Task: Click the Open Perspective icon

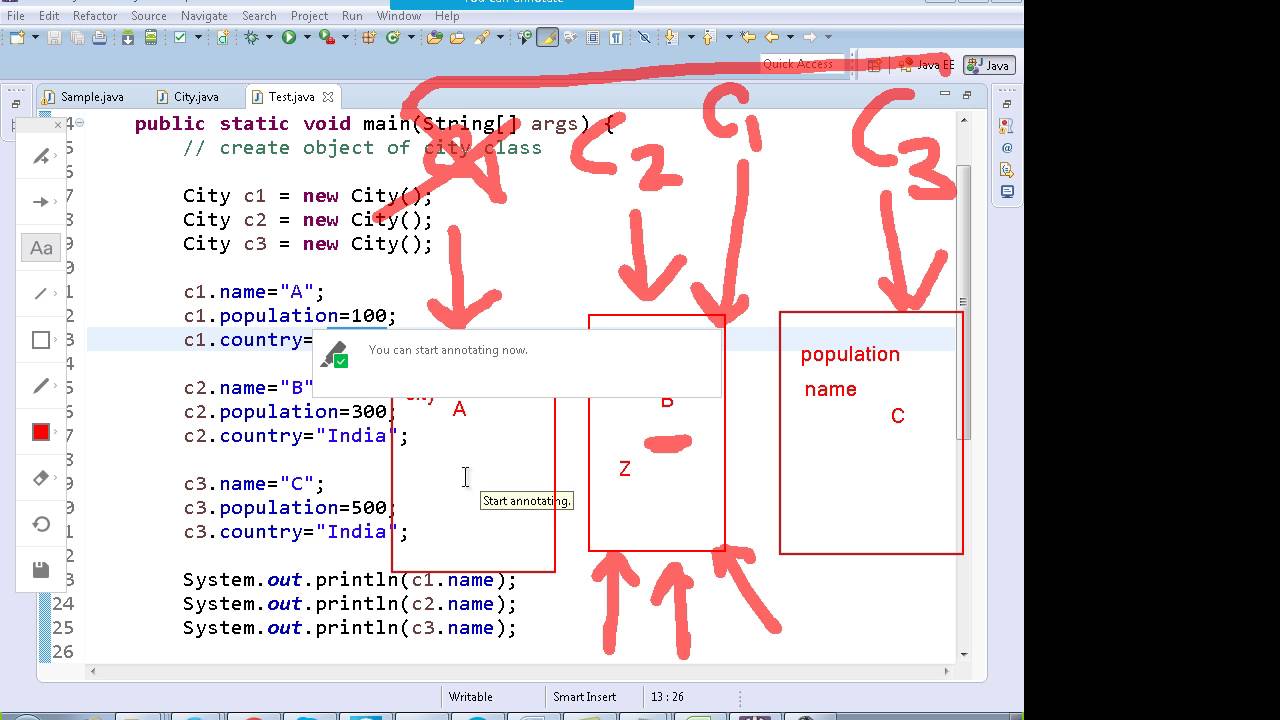Action: 874,65
